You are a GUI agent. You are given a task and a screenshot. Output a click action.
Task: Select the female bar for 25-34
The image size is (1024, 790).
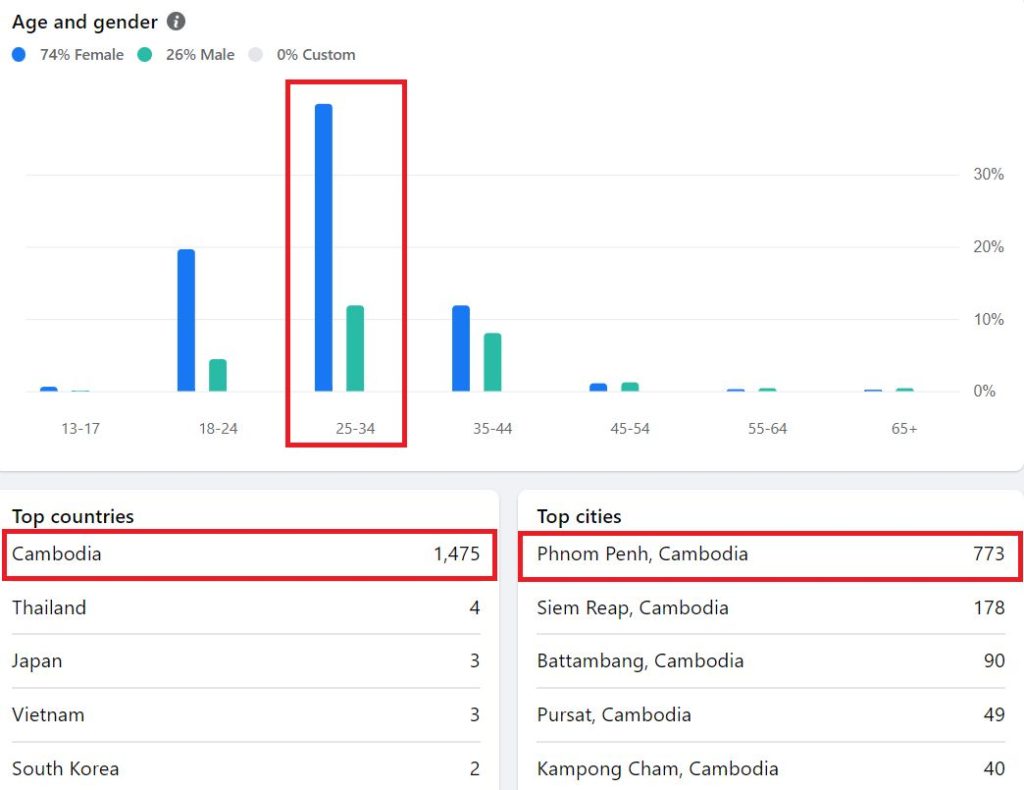[323, 247]
